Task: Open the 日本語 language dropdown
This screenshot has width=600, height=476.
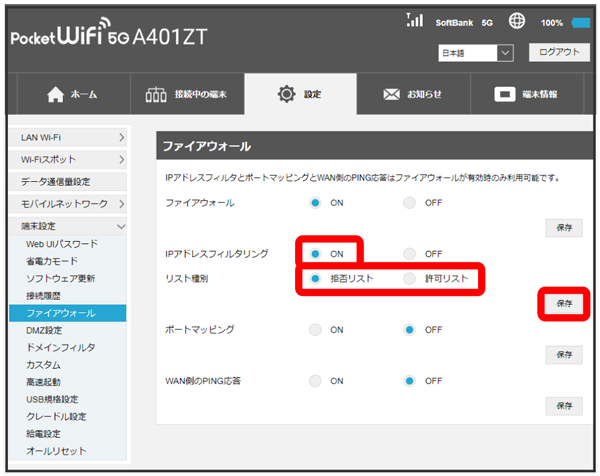Action: (475, 52)
